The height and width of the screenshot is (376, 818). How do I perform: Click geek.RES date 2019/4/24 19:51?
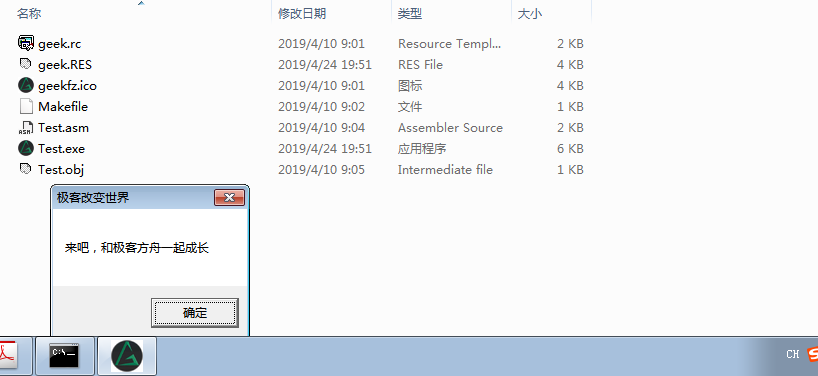point(324,65)
